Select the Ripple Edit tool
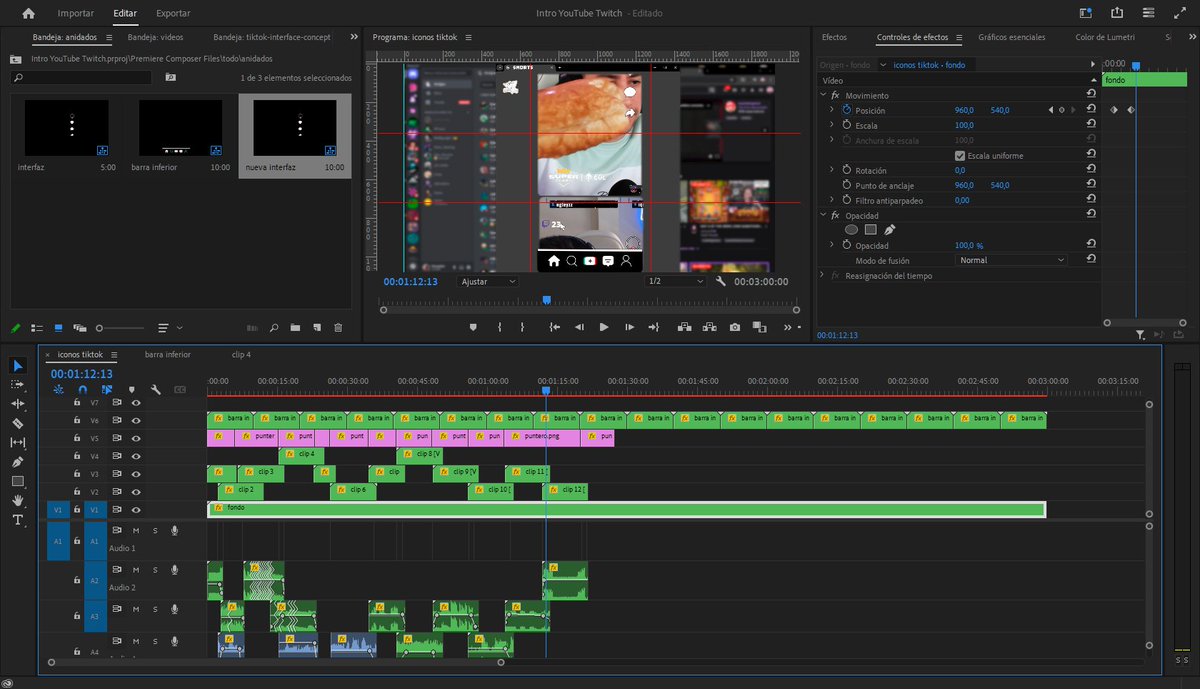1200x689 pixels. (x=18, y=403)
